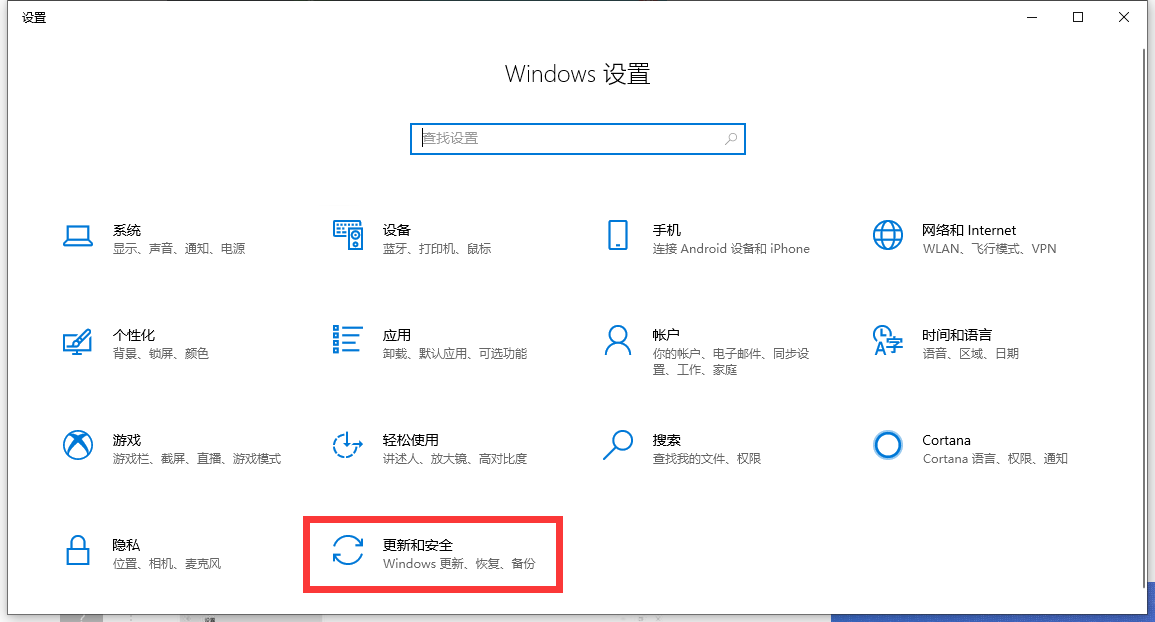
Task: Maximize the Settings window
Action: [x=1078, y=17]
